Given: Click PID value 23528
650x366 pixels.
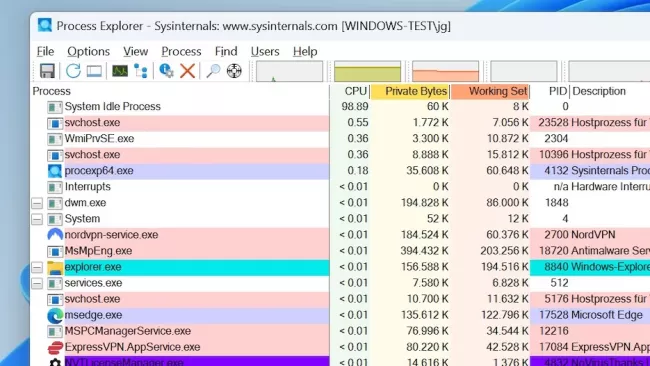Looking at the screenshot, I should (x=553, y=122).
